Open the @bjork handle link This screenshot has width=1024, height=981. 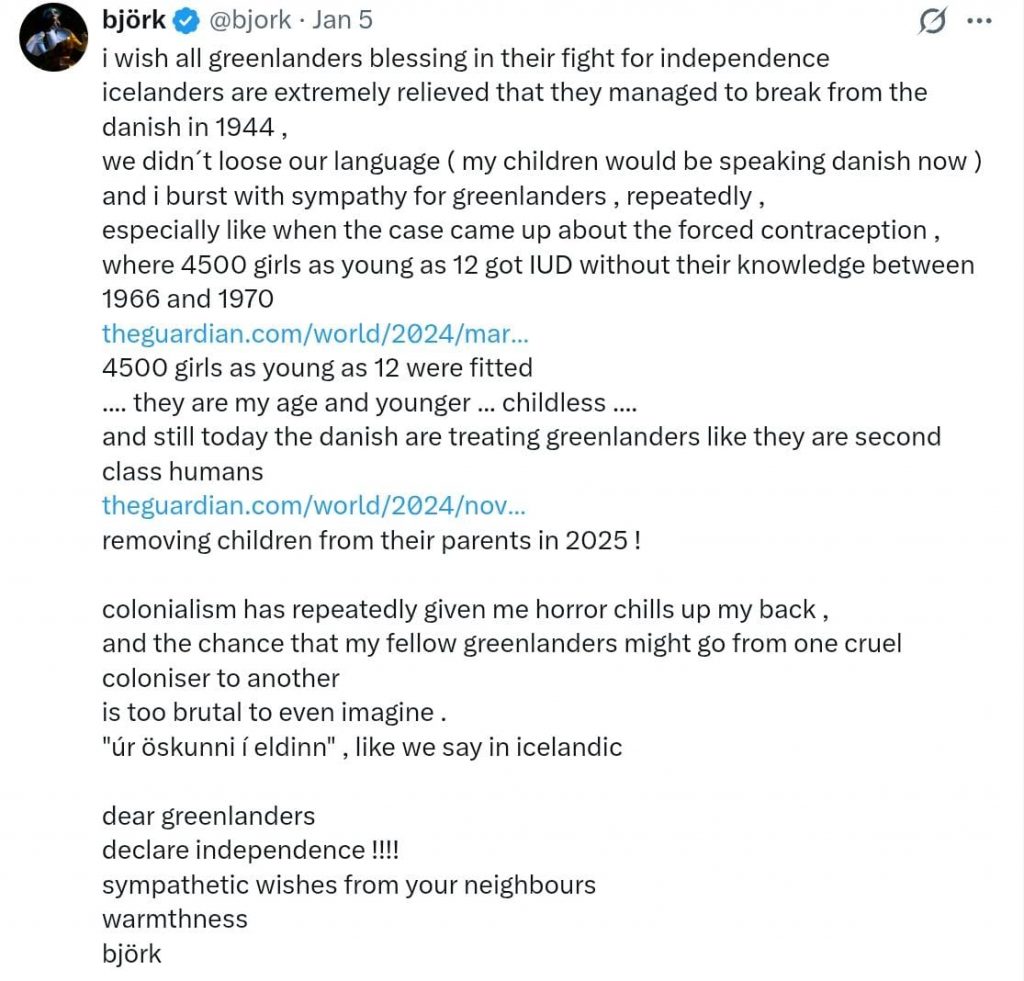click(249, 20)
